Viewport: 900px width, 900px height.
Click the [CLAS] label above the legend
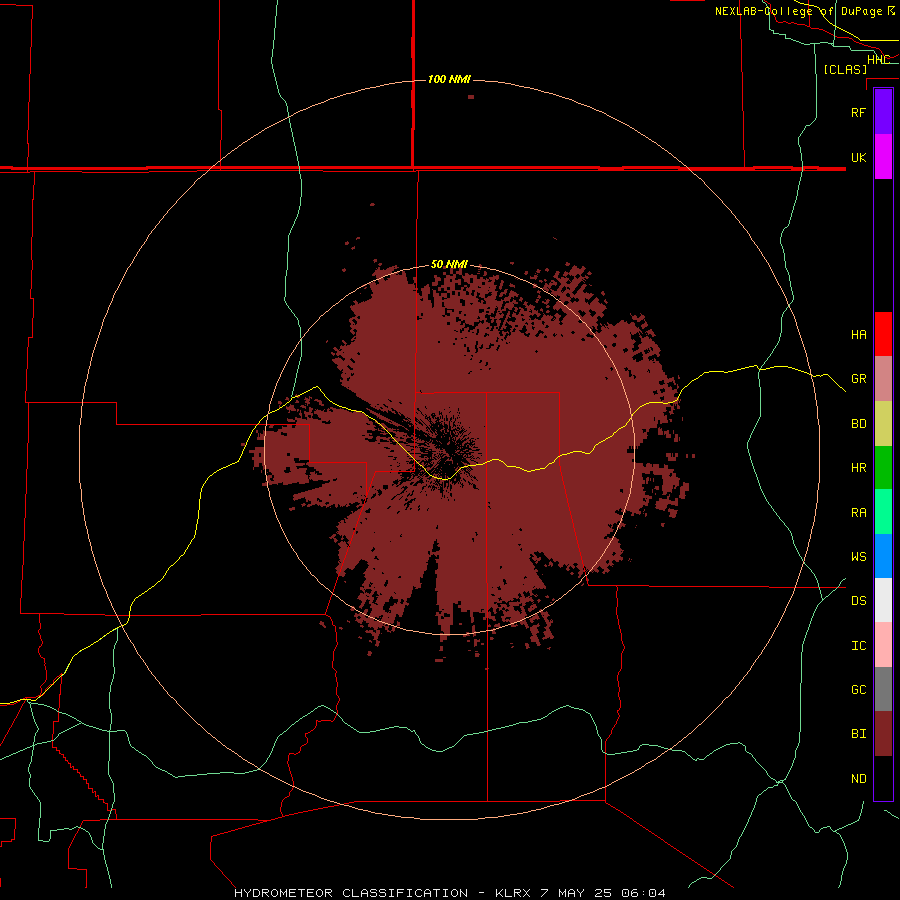coord(845,69)
